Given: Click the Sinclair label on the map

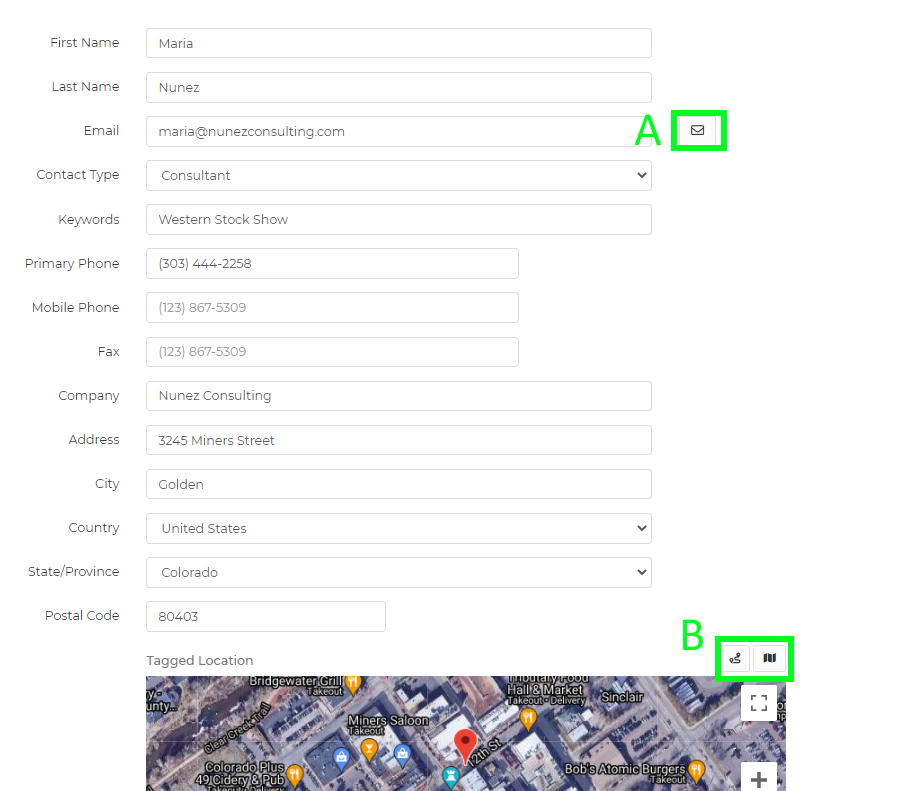Looking at the screenshot, I should tap(622, 696).
